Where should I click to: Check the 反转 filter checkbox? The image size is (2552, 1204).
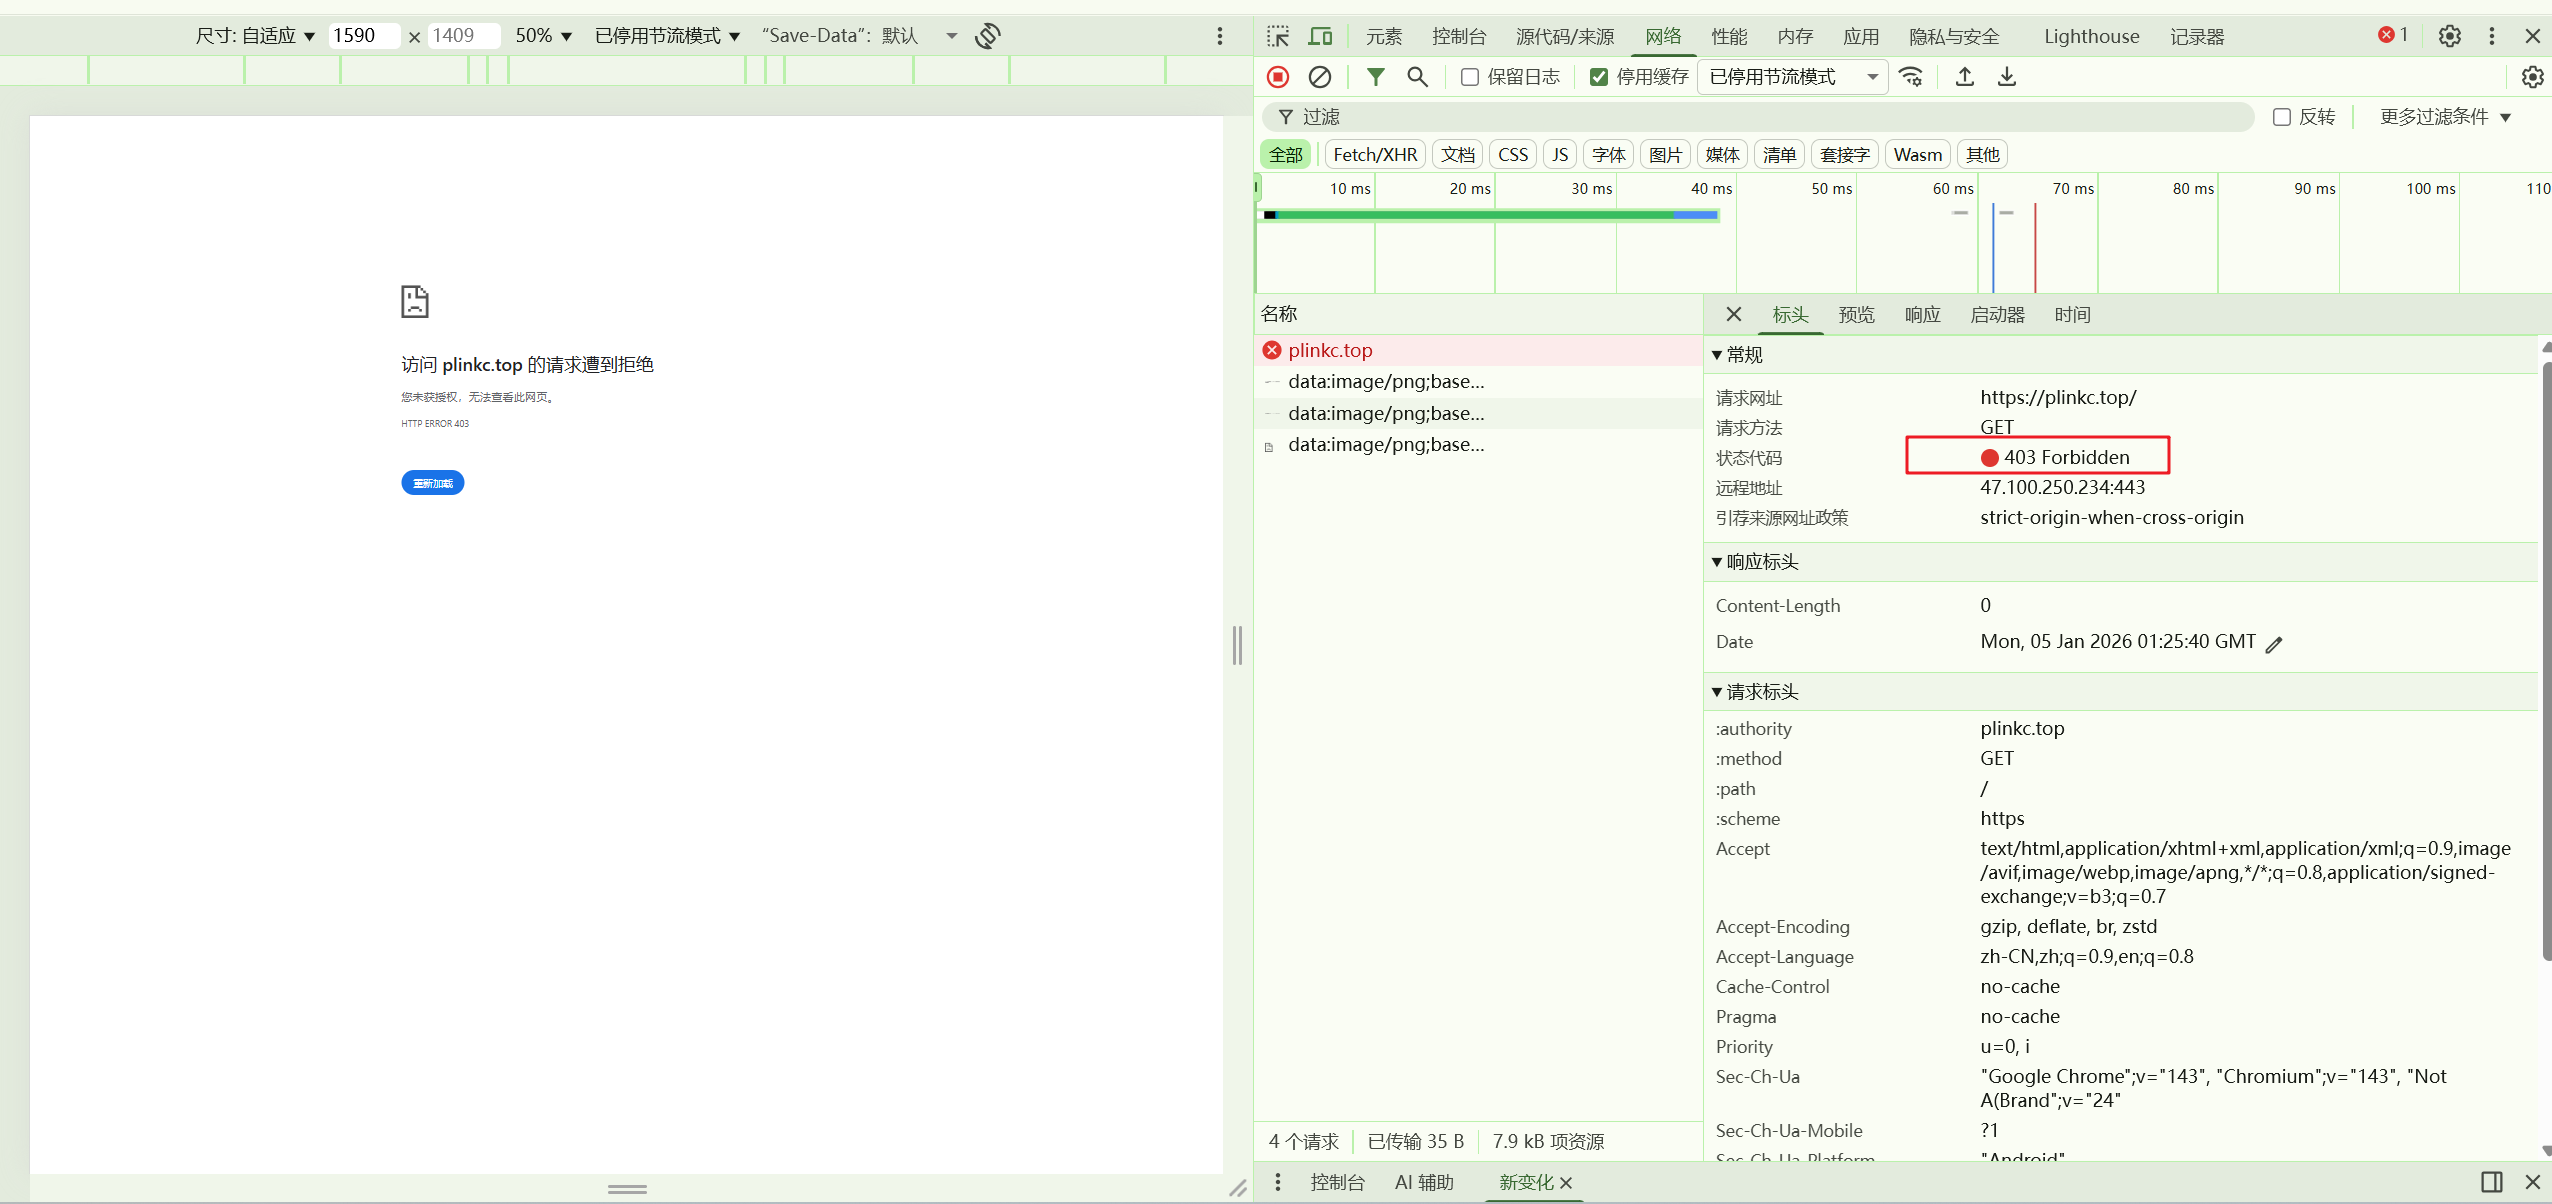pos(2282,117)
